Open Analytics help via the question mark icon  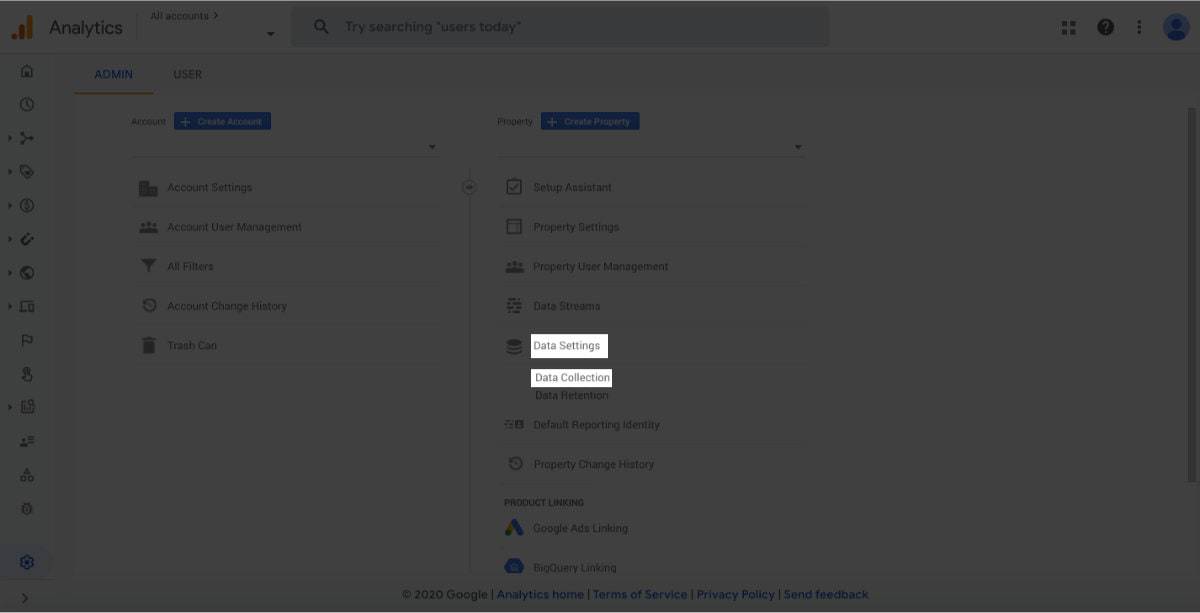click(x=1105, y=27)
